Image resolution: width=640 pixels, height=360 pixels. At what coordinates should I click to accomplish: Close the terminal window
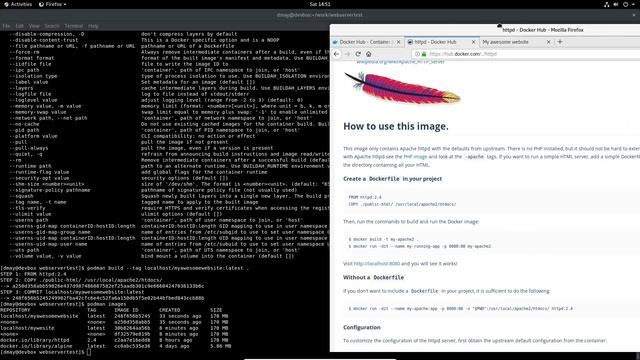[x=634, y=15]
